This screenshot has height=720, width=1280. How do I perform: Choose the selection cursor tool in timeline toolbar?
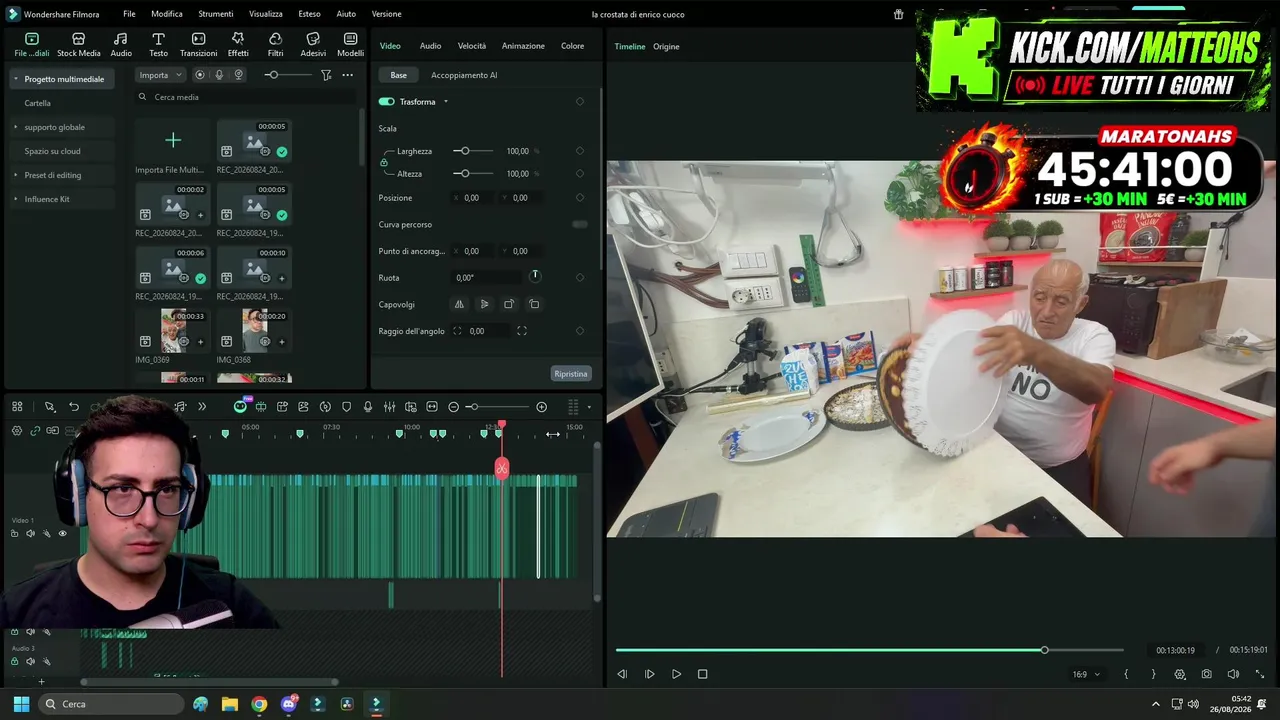(49, 407)
